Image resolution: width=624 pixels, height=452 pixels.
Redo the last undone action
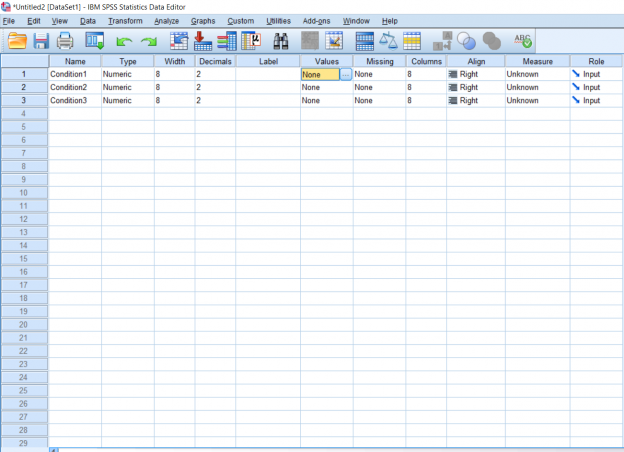click(x=149, y=41)
